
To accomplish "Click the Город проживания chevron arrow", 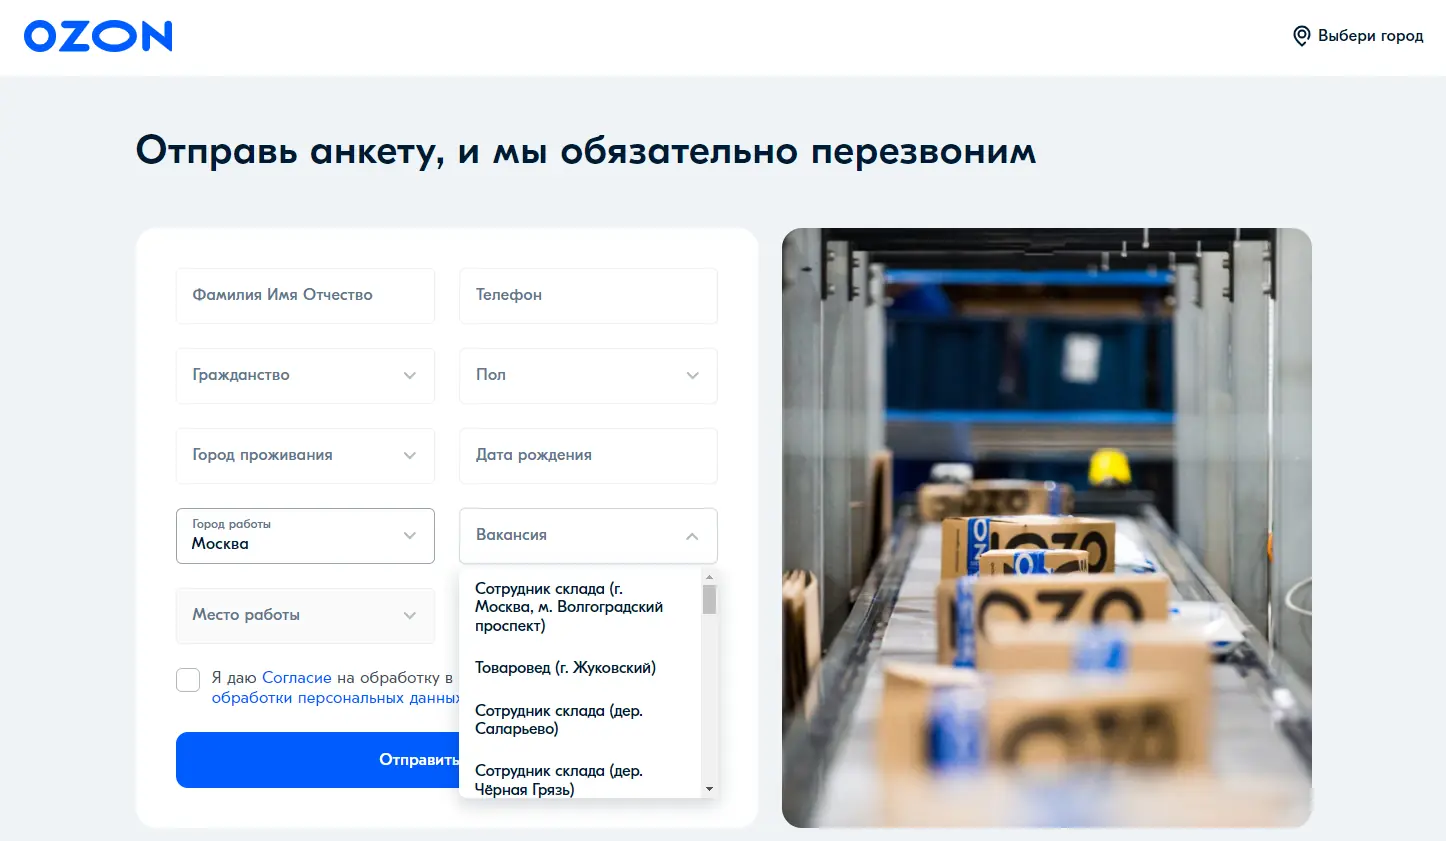I will [409, 456].
